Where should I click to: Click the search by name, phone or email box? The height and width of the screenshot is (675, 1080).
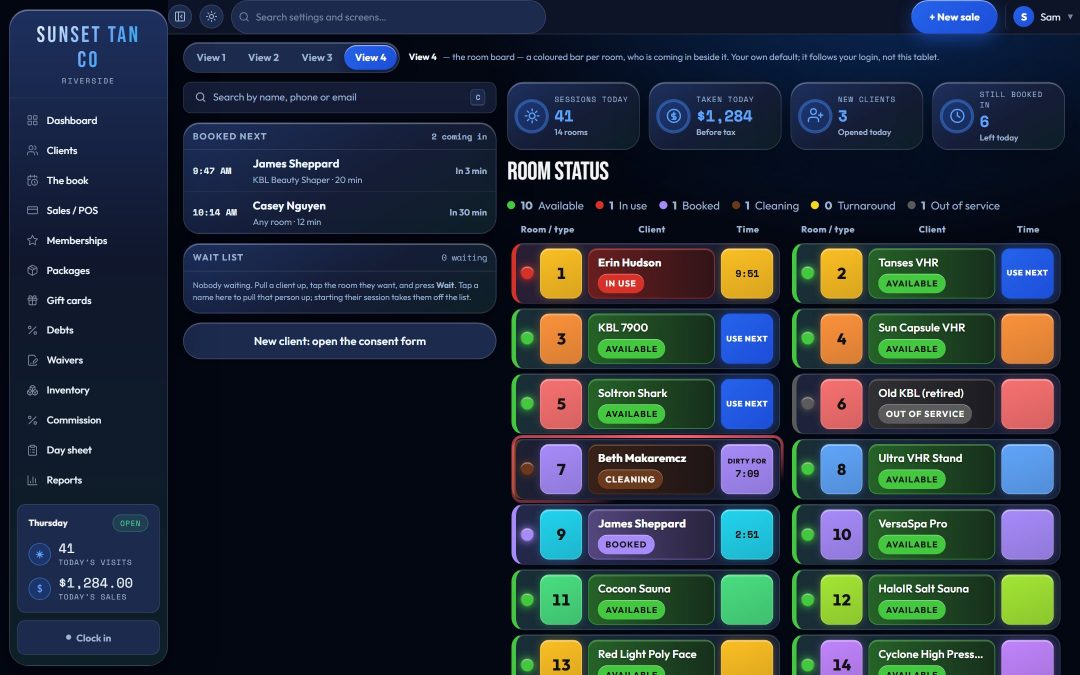340,97
